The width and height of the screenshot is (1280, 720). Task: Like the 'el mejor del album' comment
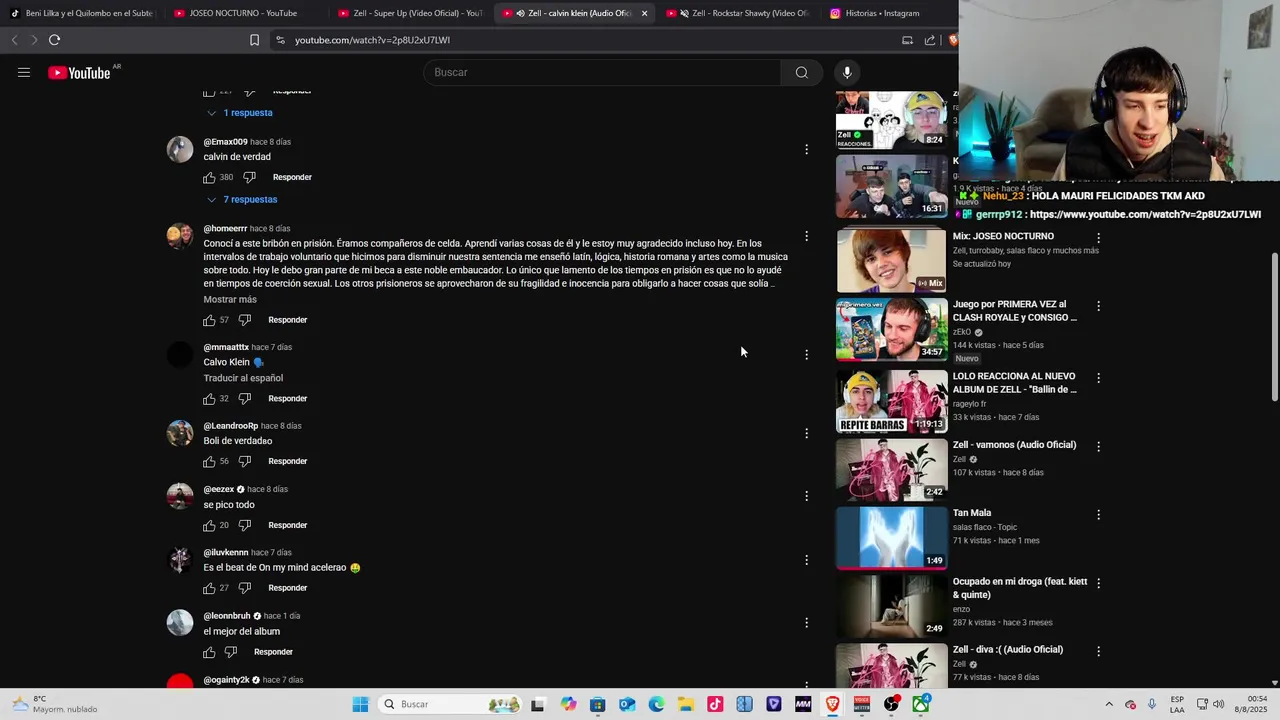209,652
